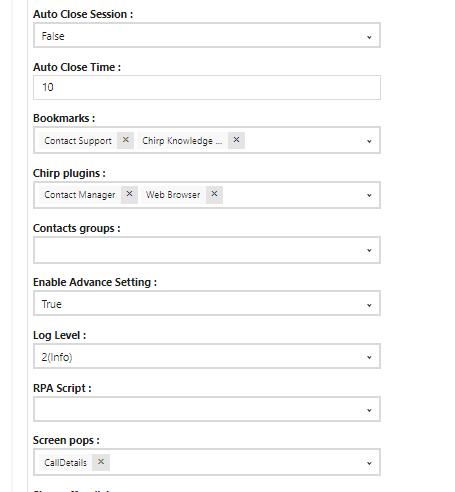Open the Enable Advance Setting dropdown

pyautogui.click(x=207, y=303)
